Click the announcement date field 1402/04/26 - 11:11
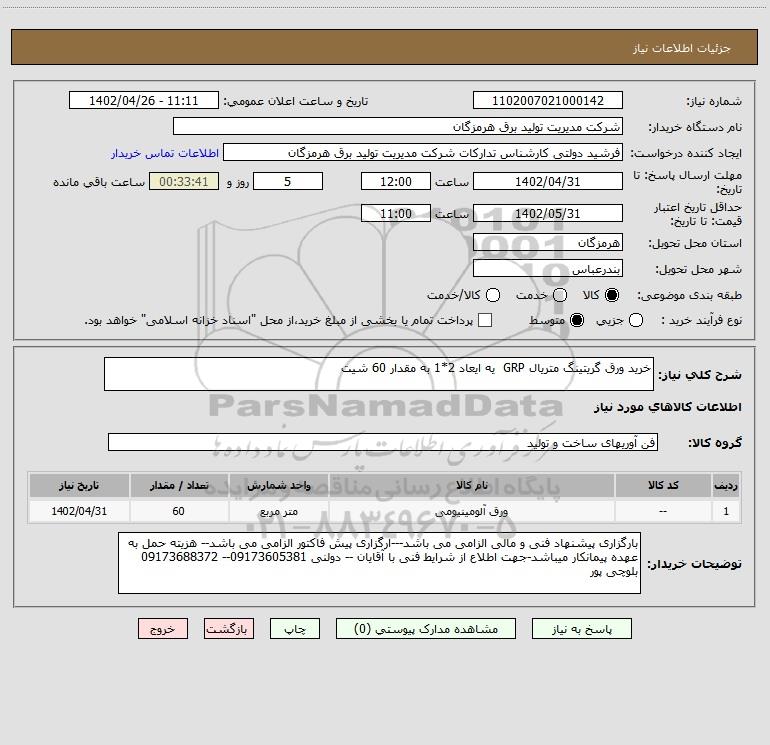Screen dimensions: 770x745 click(144, 100)
